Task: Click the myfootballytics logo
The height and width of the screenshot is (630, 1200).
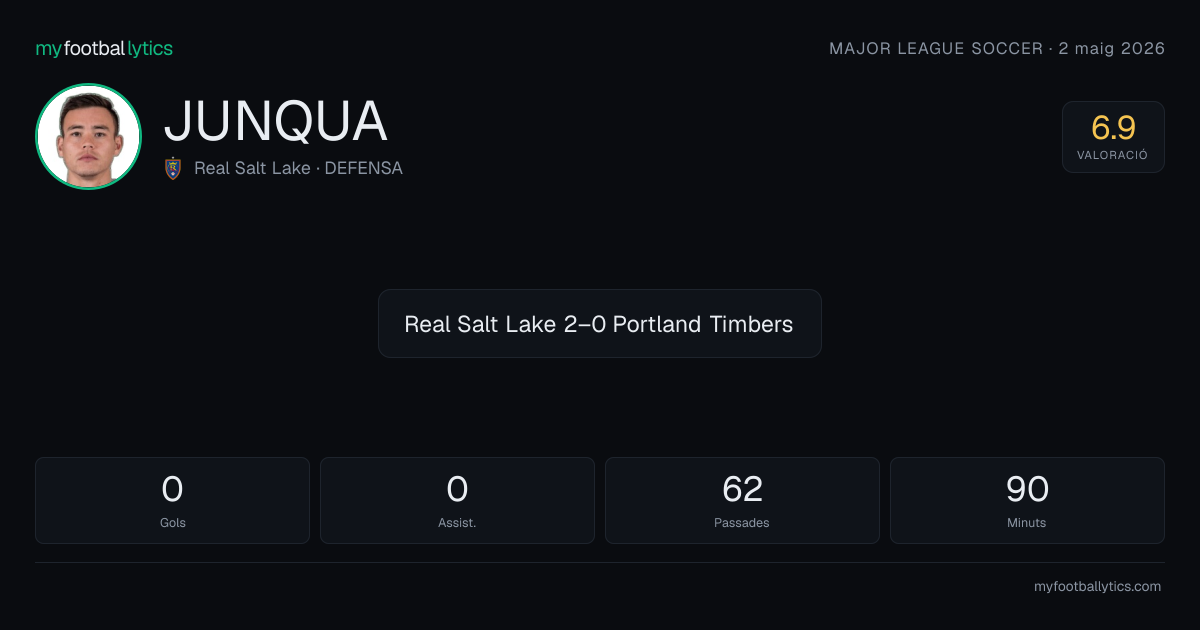Action: click(104, 48)
